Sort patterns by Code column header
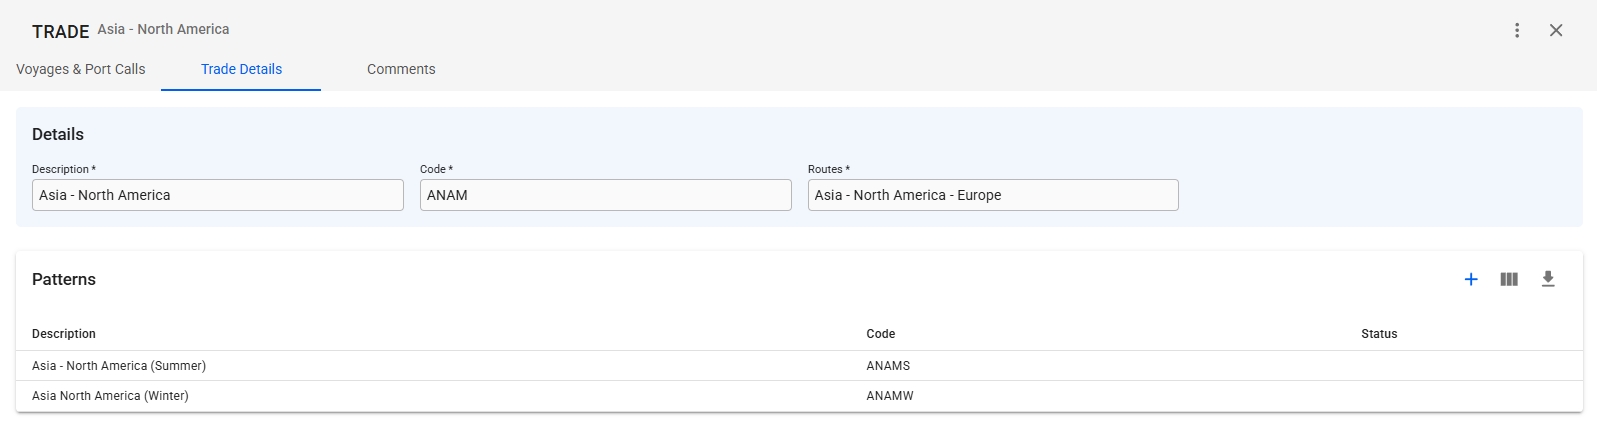 [x=881, y=334]
